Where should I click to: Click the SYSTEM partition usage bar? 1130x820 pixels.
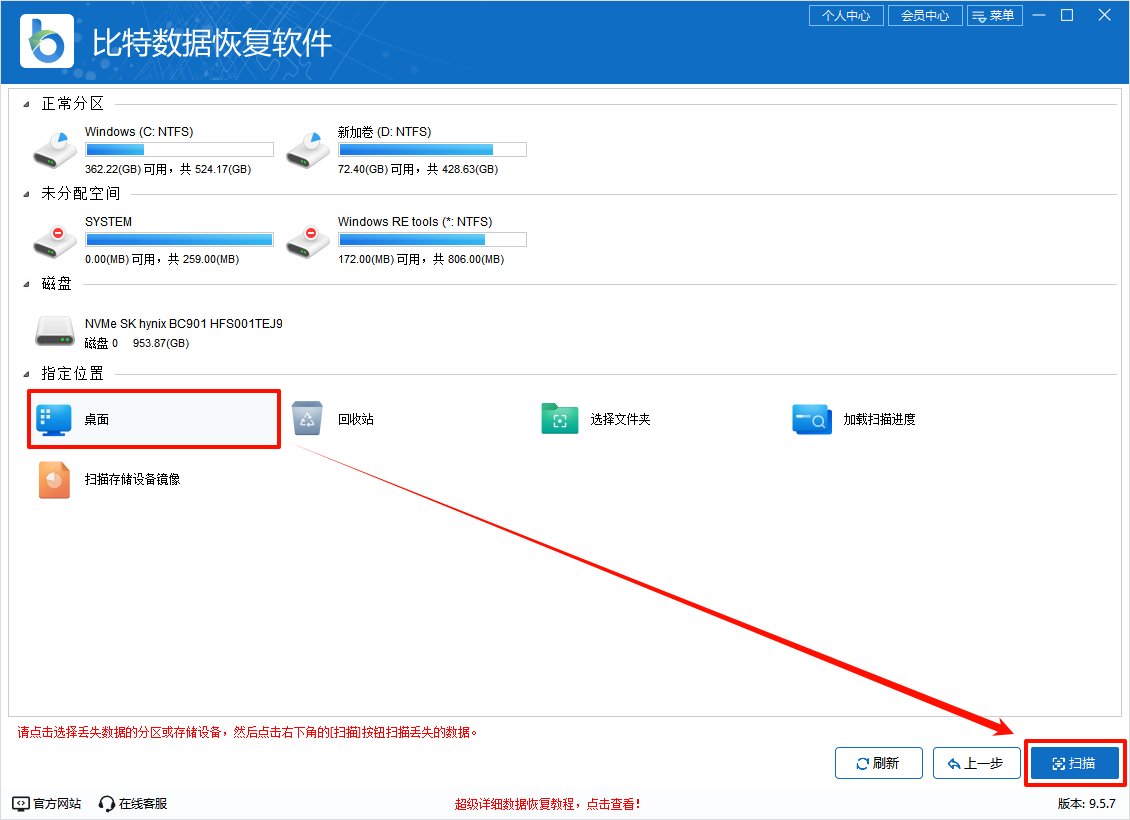(x=179, y=239)
